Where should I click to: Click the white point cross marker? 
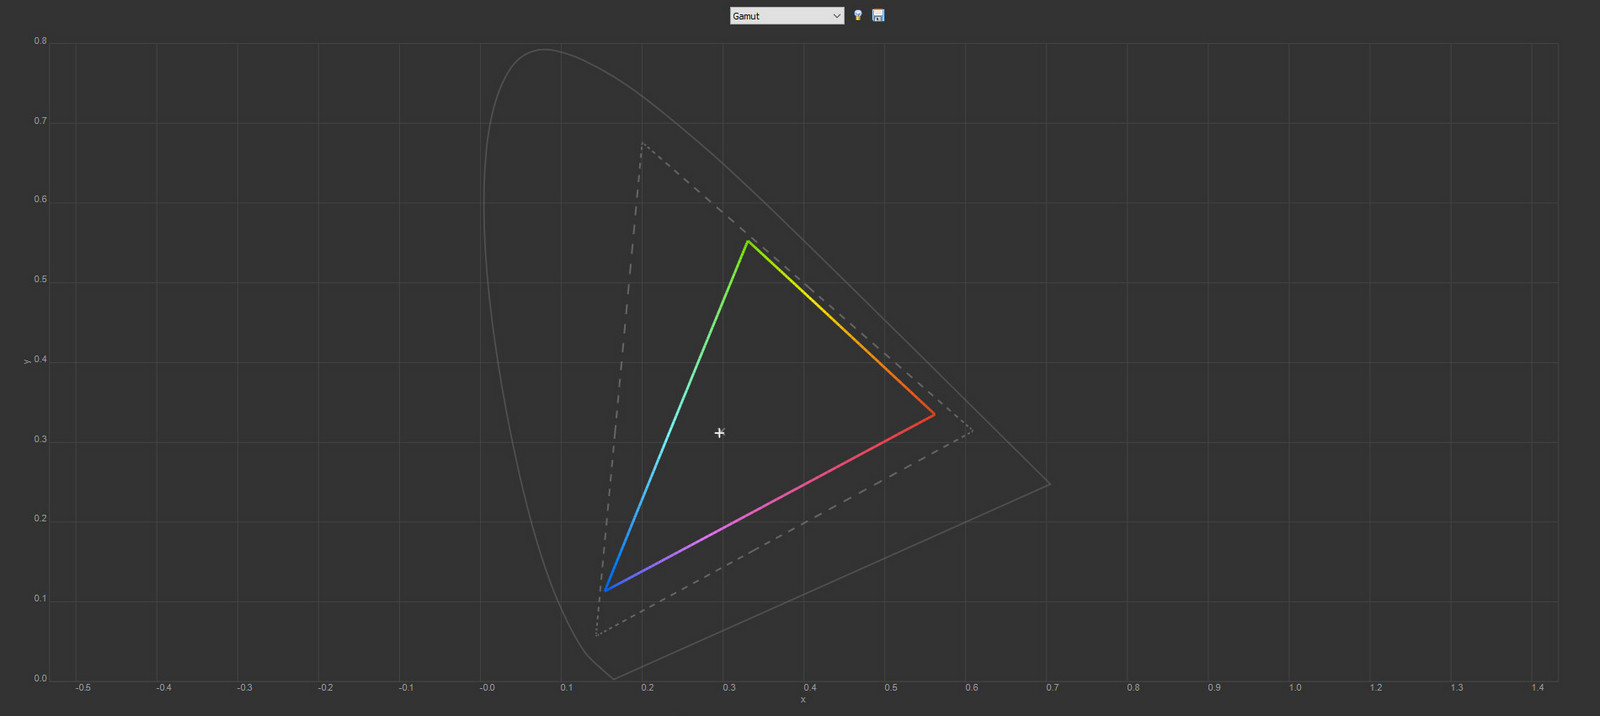click(x=719, y=433)
